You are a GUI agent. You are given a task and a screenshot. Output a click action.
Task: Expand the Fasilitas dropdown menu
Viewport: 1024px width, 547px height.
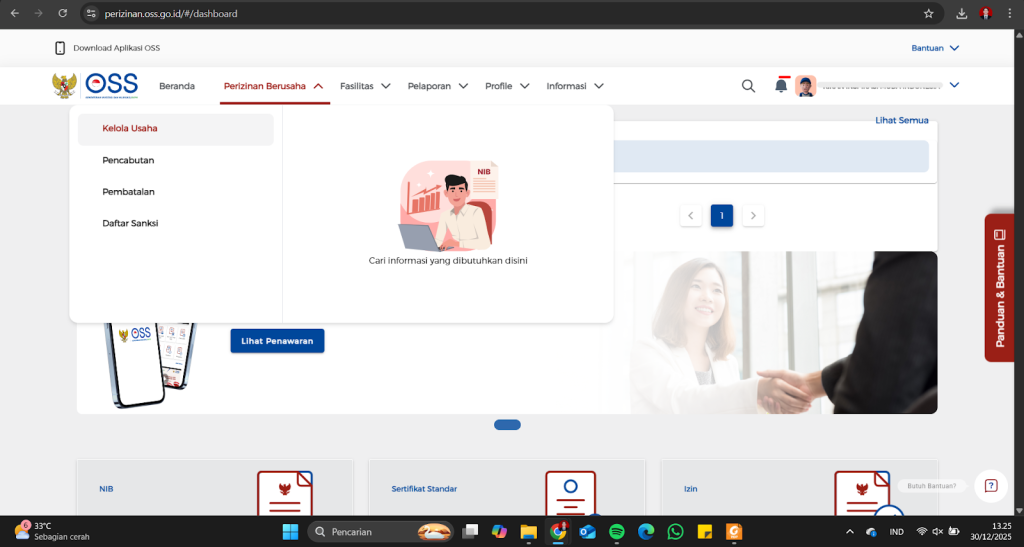click(x=365, y=86)
